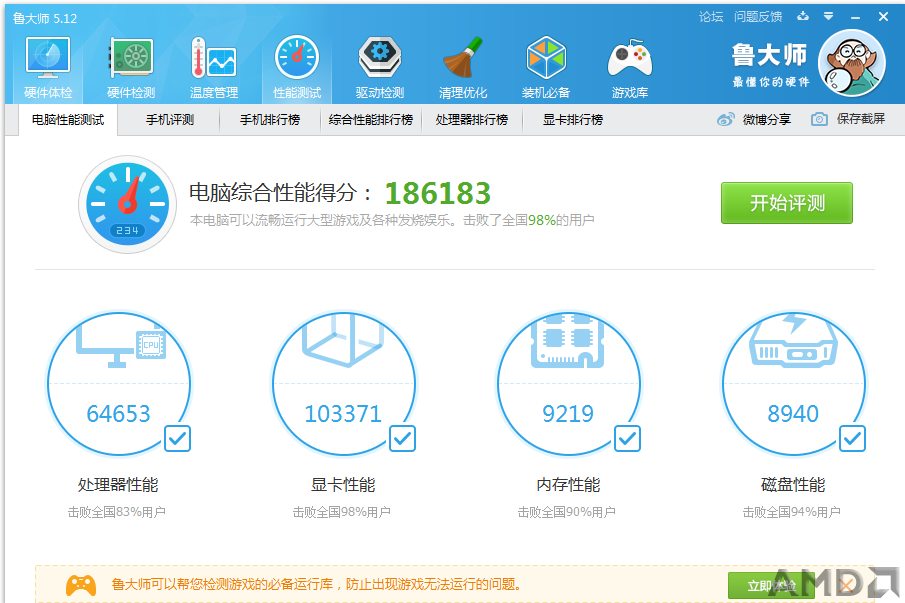Viewport: 905px width, 603px height.
Task: Click the 立即体验 button
Action: point(771,586)
